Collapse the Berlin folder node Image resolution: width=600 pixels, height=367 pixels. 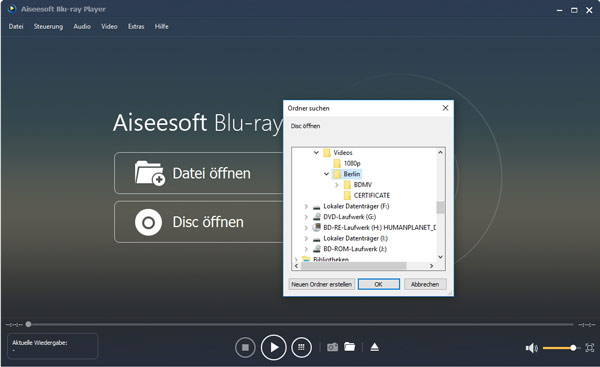click(x=326, y=174)
